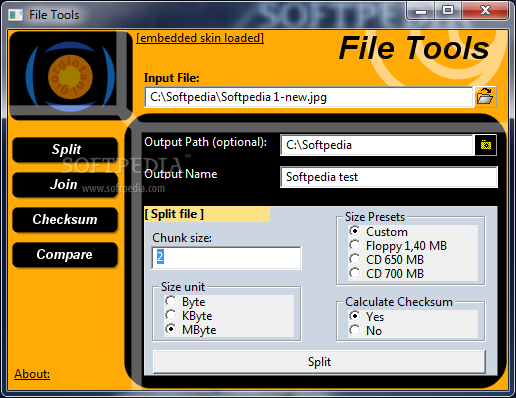Focus the Output Name field
Viewport: 516px width, 398px height.
click(389, 177)
